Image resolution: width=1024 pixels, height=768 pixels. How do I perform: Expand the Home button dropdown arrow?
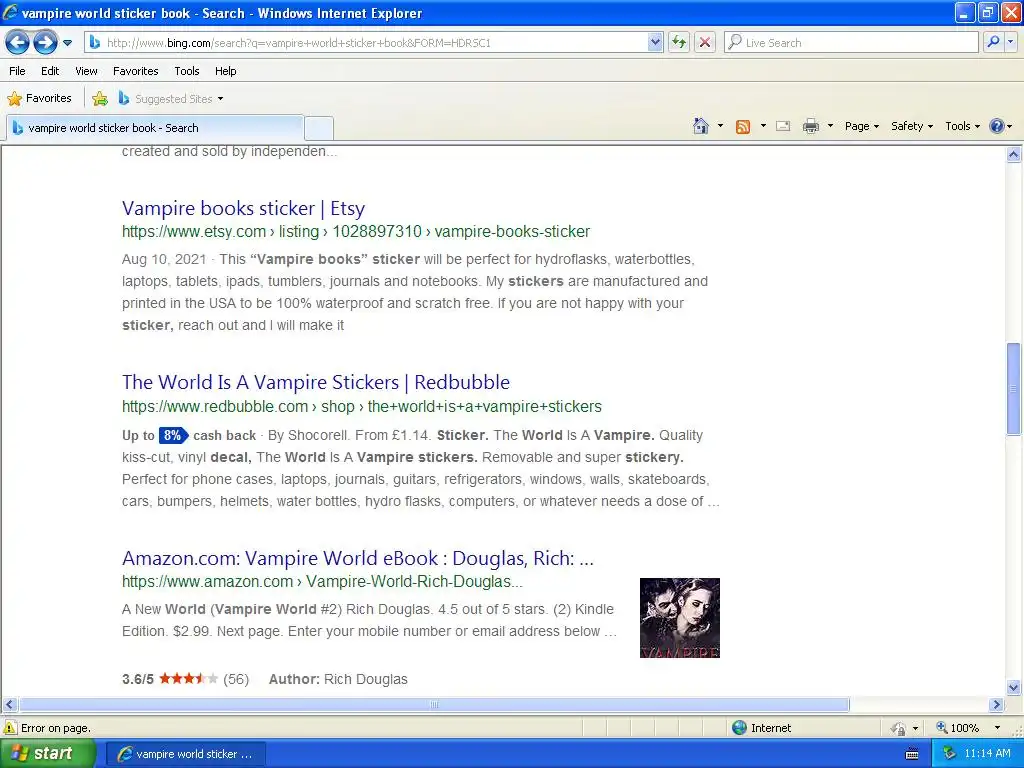point(720,126)
